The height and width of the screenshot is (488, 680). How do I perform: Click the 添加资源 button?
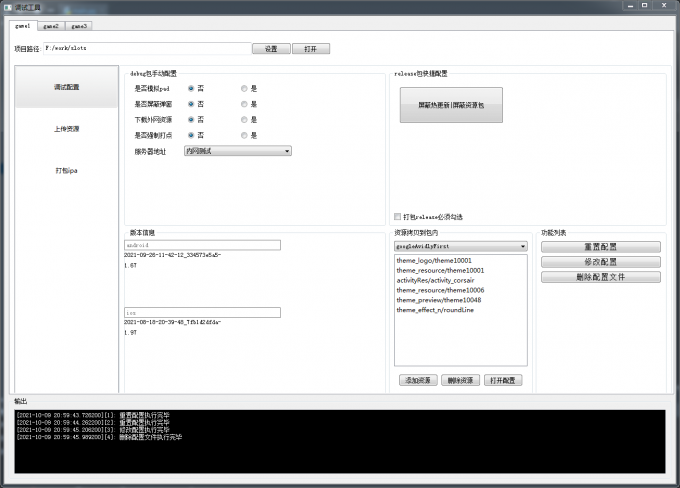(x=418, y=380)
